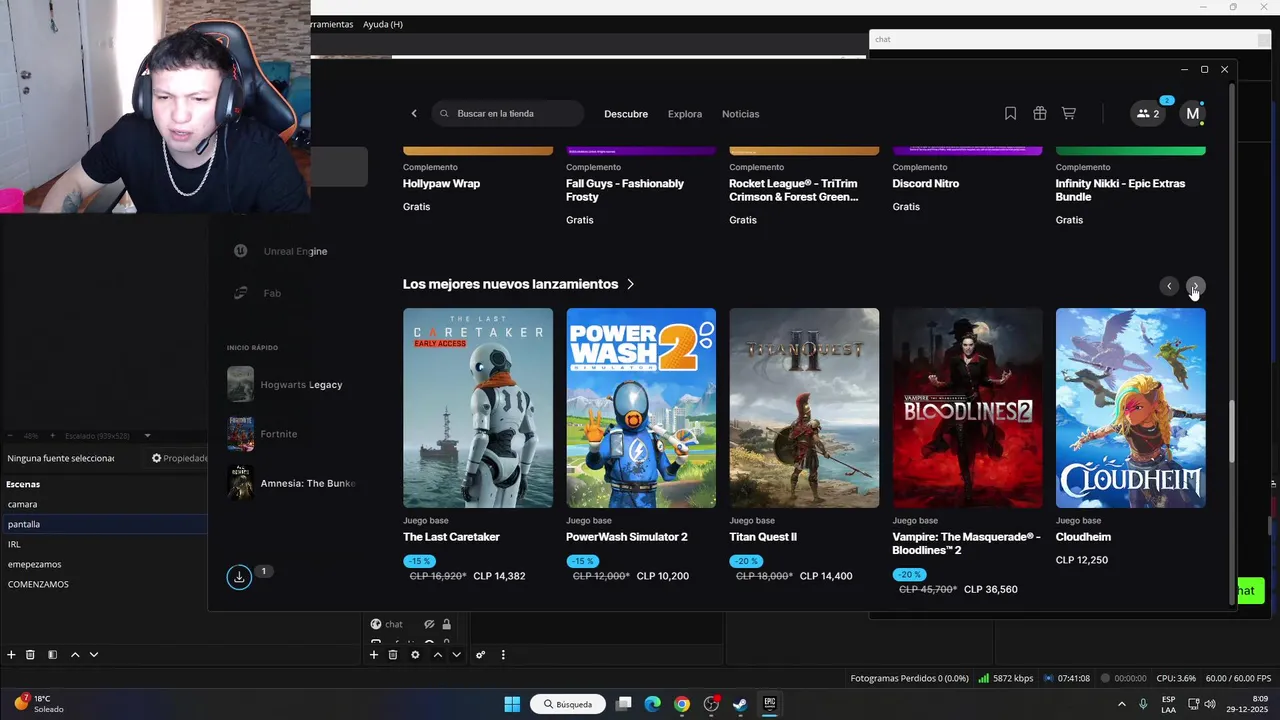Screen dimensions: 1280x720
Task: Toggle lock for the chat source
Action: 447,624
